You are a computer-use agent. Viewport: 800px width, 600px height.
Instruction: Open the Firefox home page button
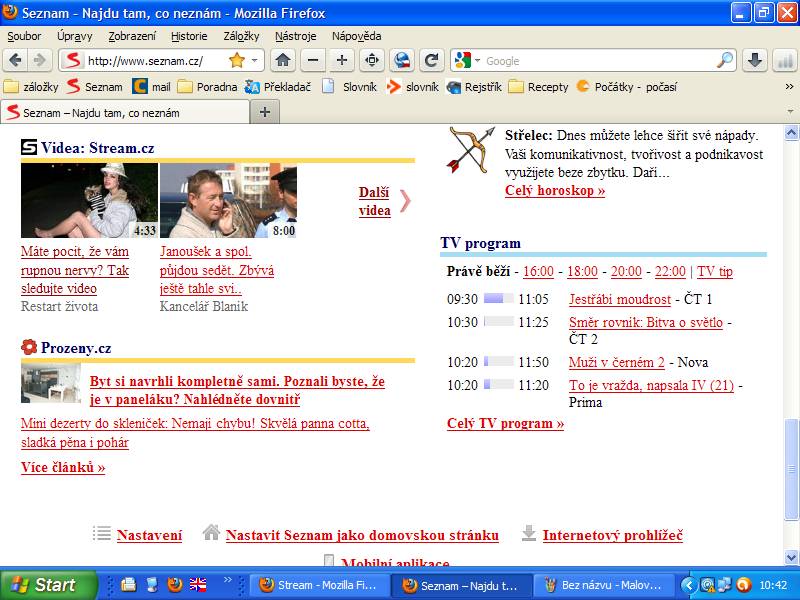[x=283, y=61]
